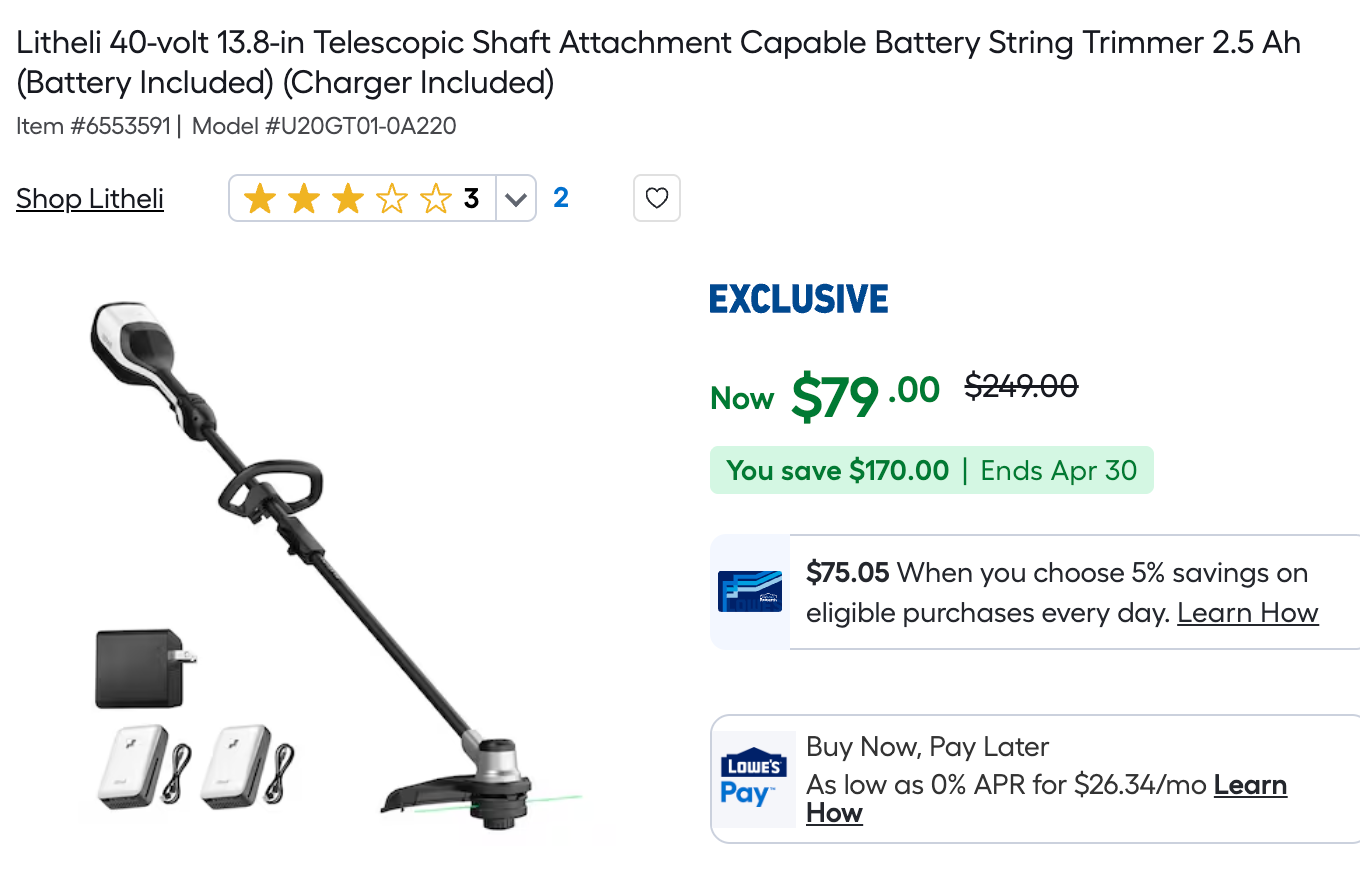The width and height of the screenshot is (1360, 884).
Task: Click the EXCLUSIVE badge
Action: (798, 298)
